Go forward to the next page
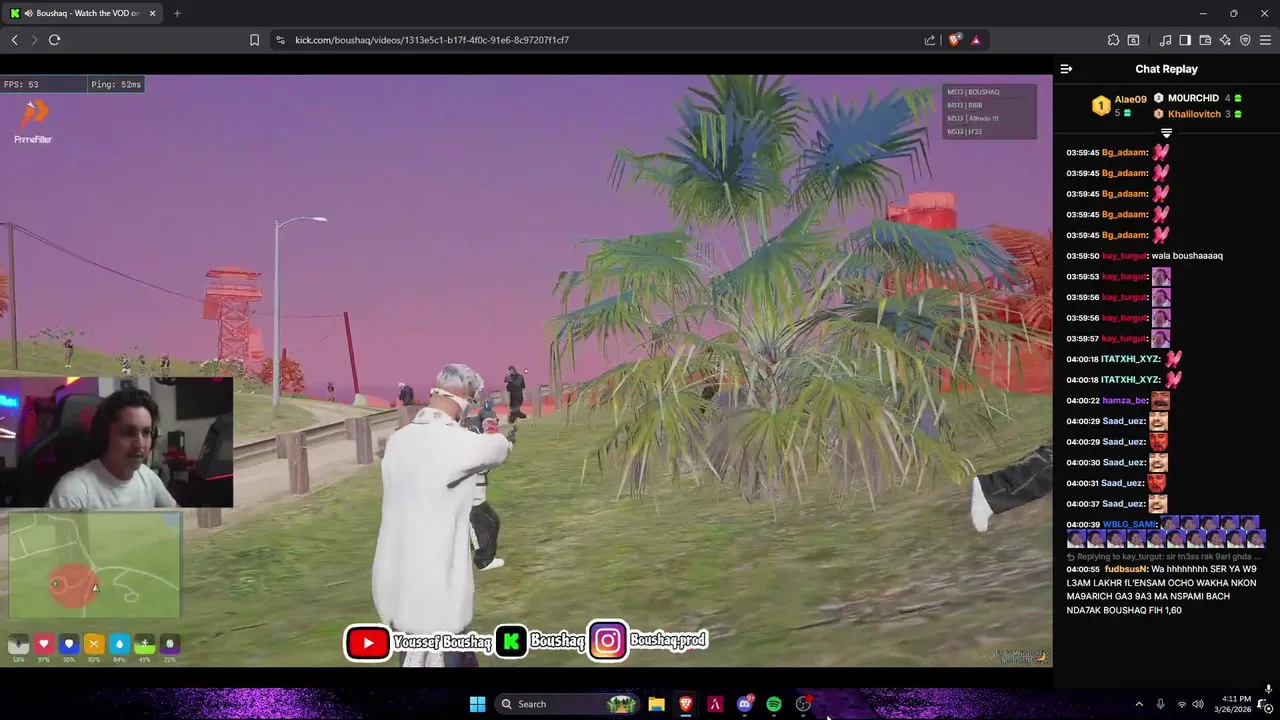Image resolution: width=1280 pixels, height=720 pixels. coord(34,40)
